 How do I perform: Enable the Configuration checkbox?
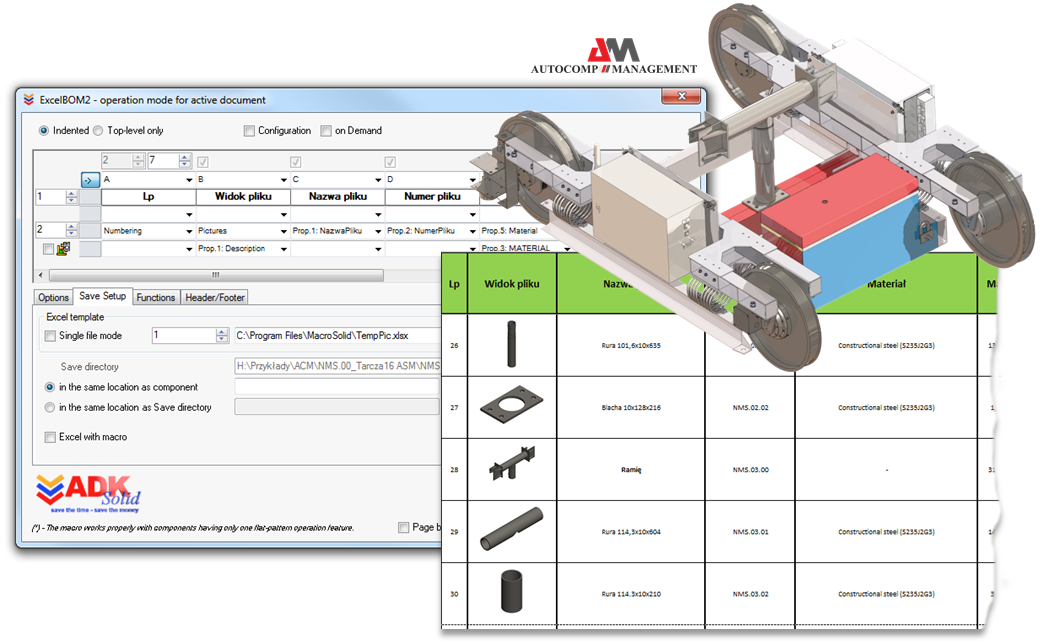[x=249, y=131]
